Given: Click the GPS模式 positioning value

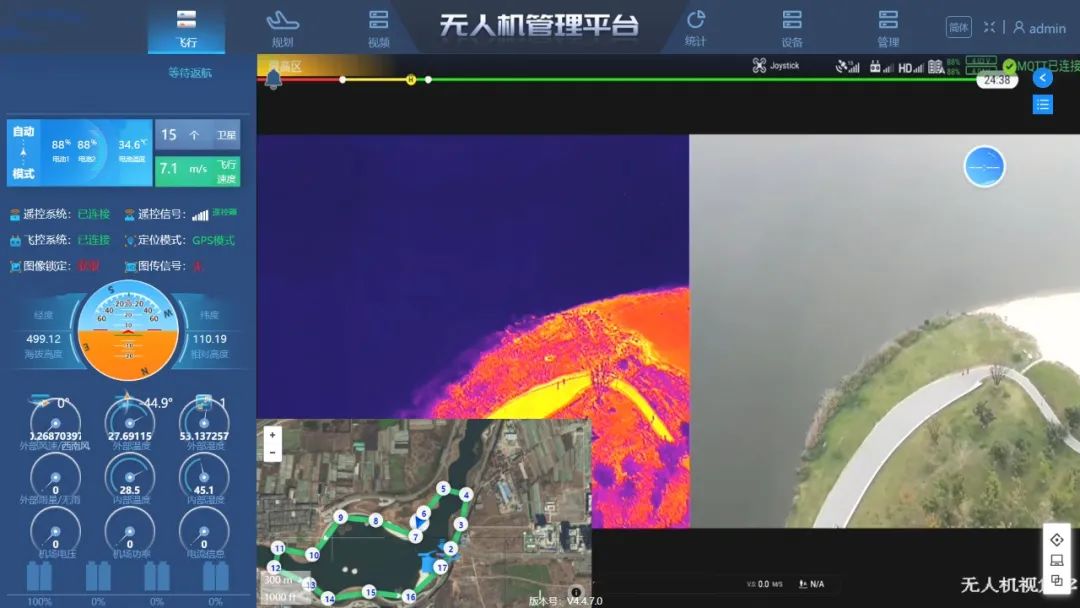Looking at the screenshot, I should (x=214, y=240).
